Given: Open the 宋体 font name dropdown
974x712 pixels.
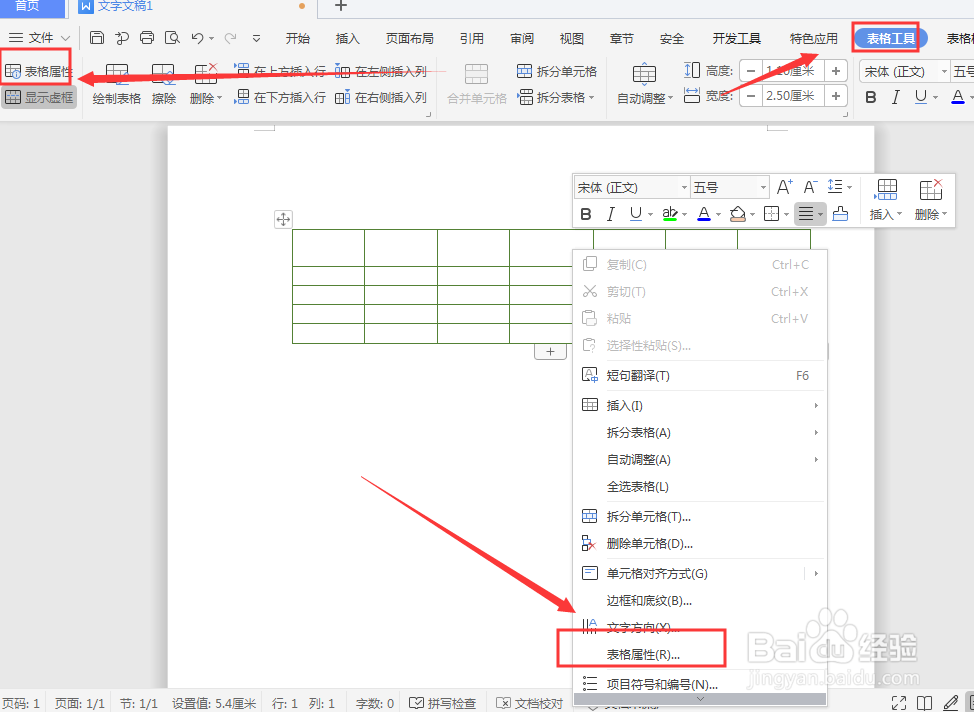Looking at the screenshot, I should click(x=630, y=187).
